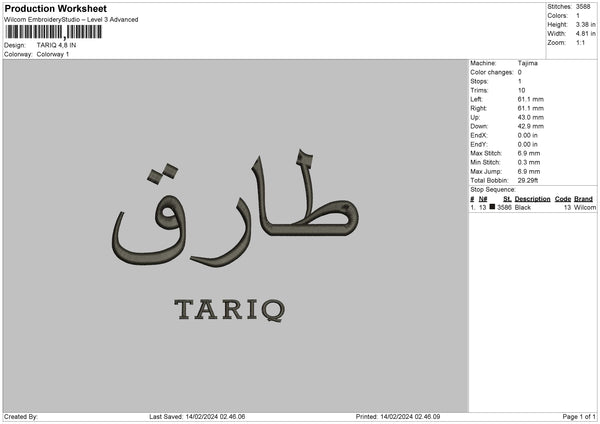Image resolution: width=600 pixels, height=424 pixels.
Task: Select the EndY: label
Action: click(x=479, y=144)
